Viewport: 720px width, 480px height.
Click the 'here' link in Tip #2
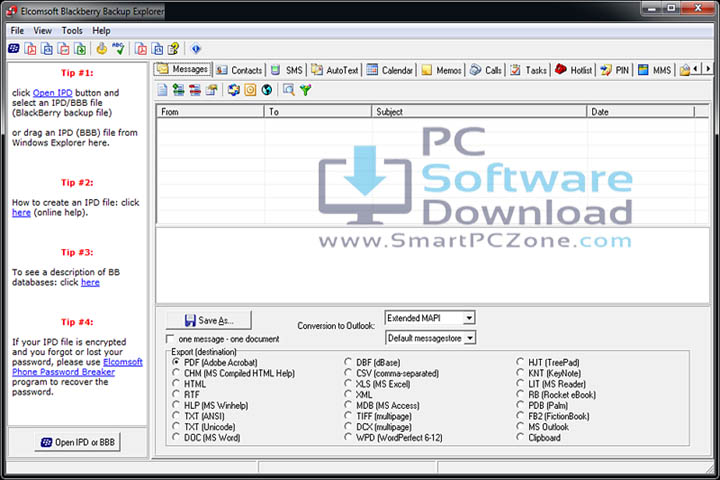tap(21, 213)
